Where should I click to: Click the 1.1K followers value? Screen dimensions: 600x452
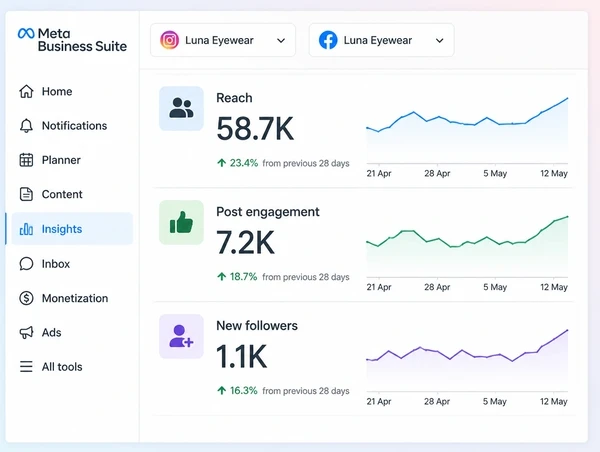(241, 356)
